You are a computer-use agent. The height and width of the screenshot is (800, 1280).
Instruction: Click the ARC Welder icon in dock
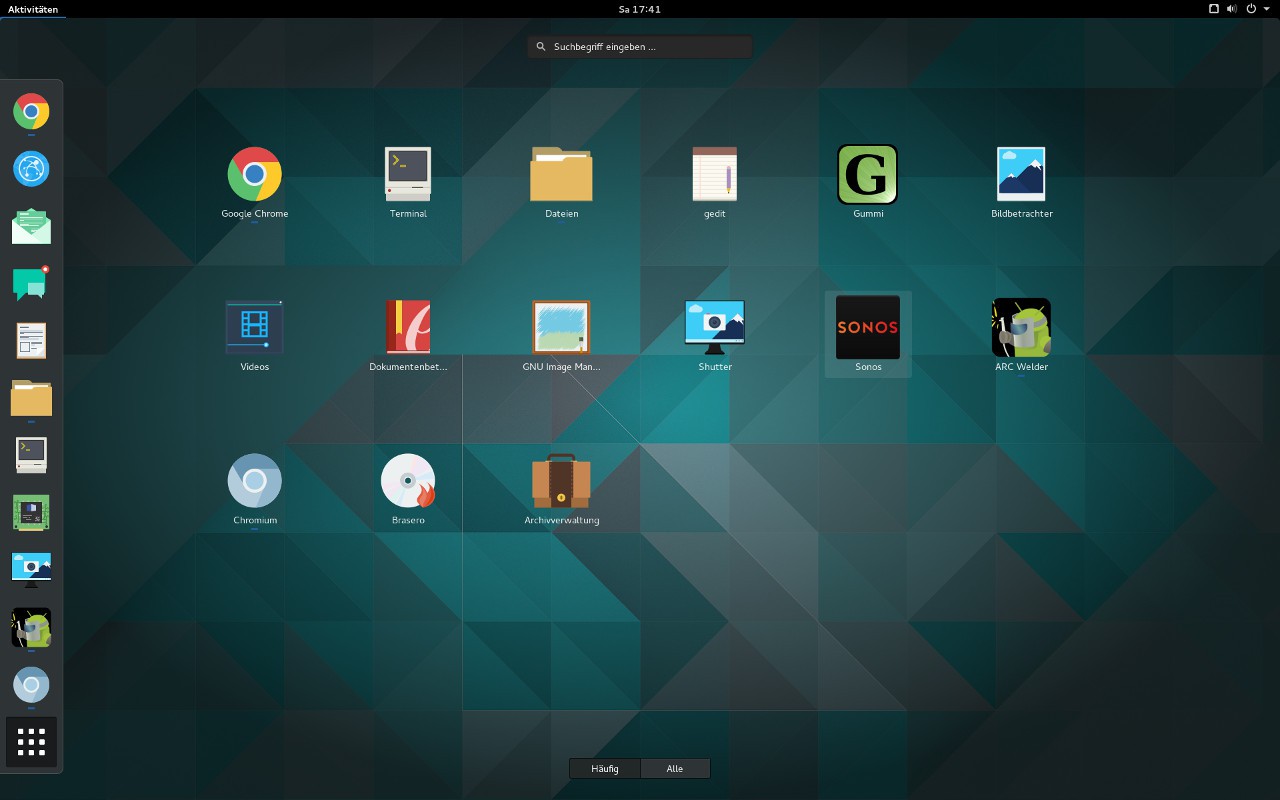point(31,628)
